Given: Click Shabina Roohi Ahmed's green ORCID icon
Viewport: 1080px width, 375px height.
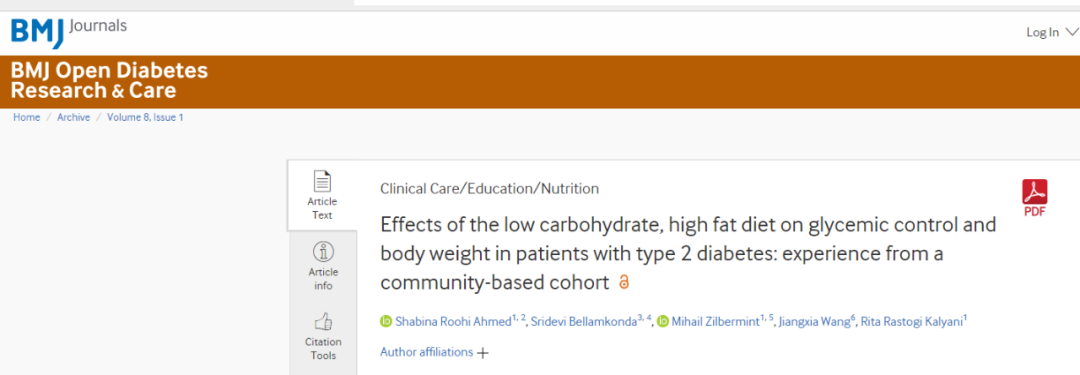Looking at the screenshot, I should pos(386,321).
